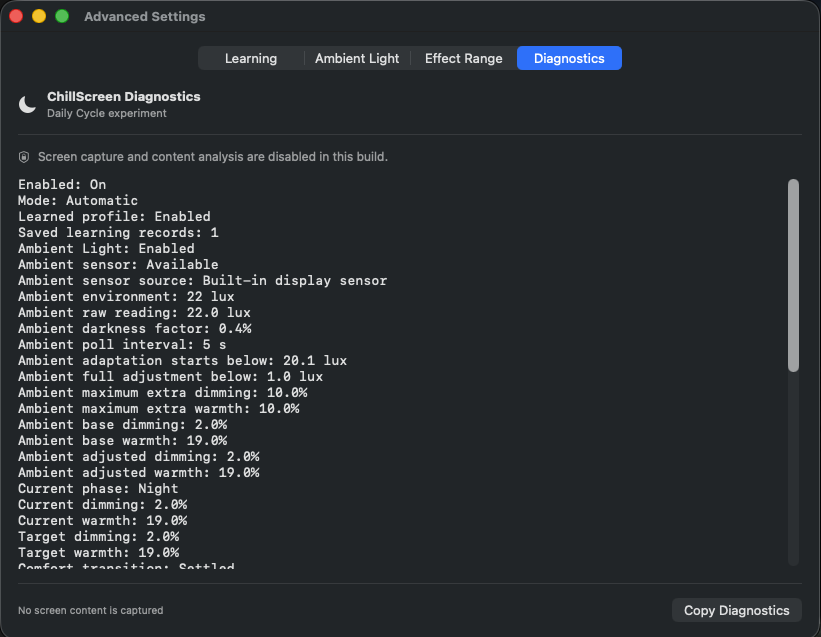This screenshot has height=637, width=821.
Task: Click the 'Learned profile: Enabled' line
Action: (114, 216)
